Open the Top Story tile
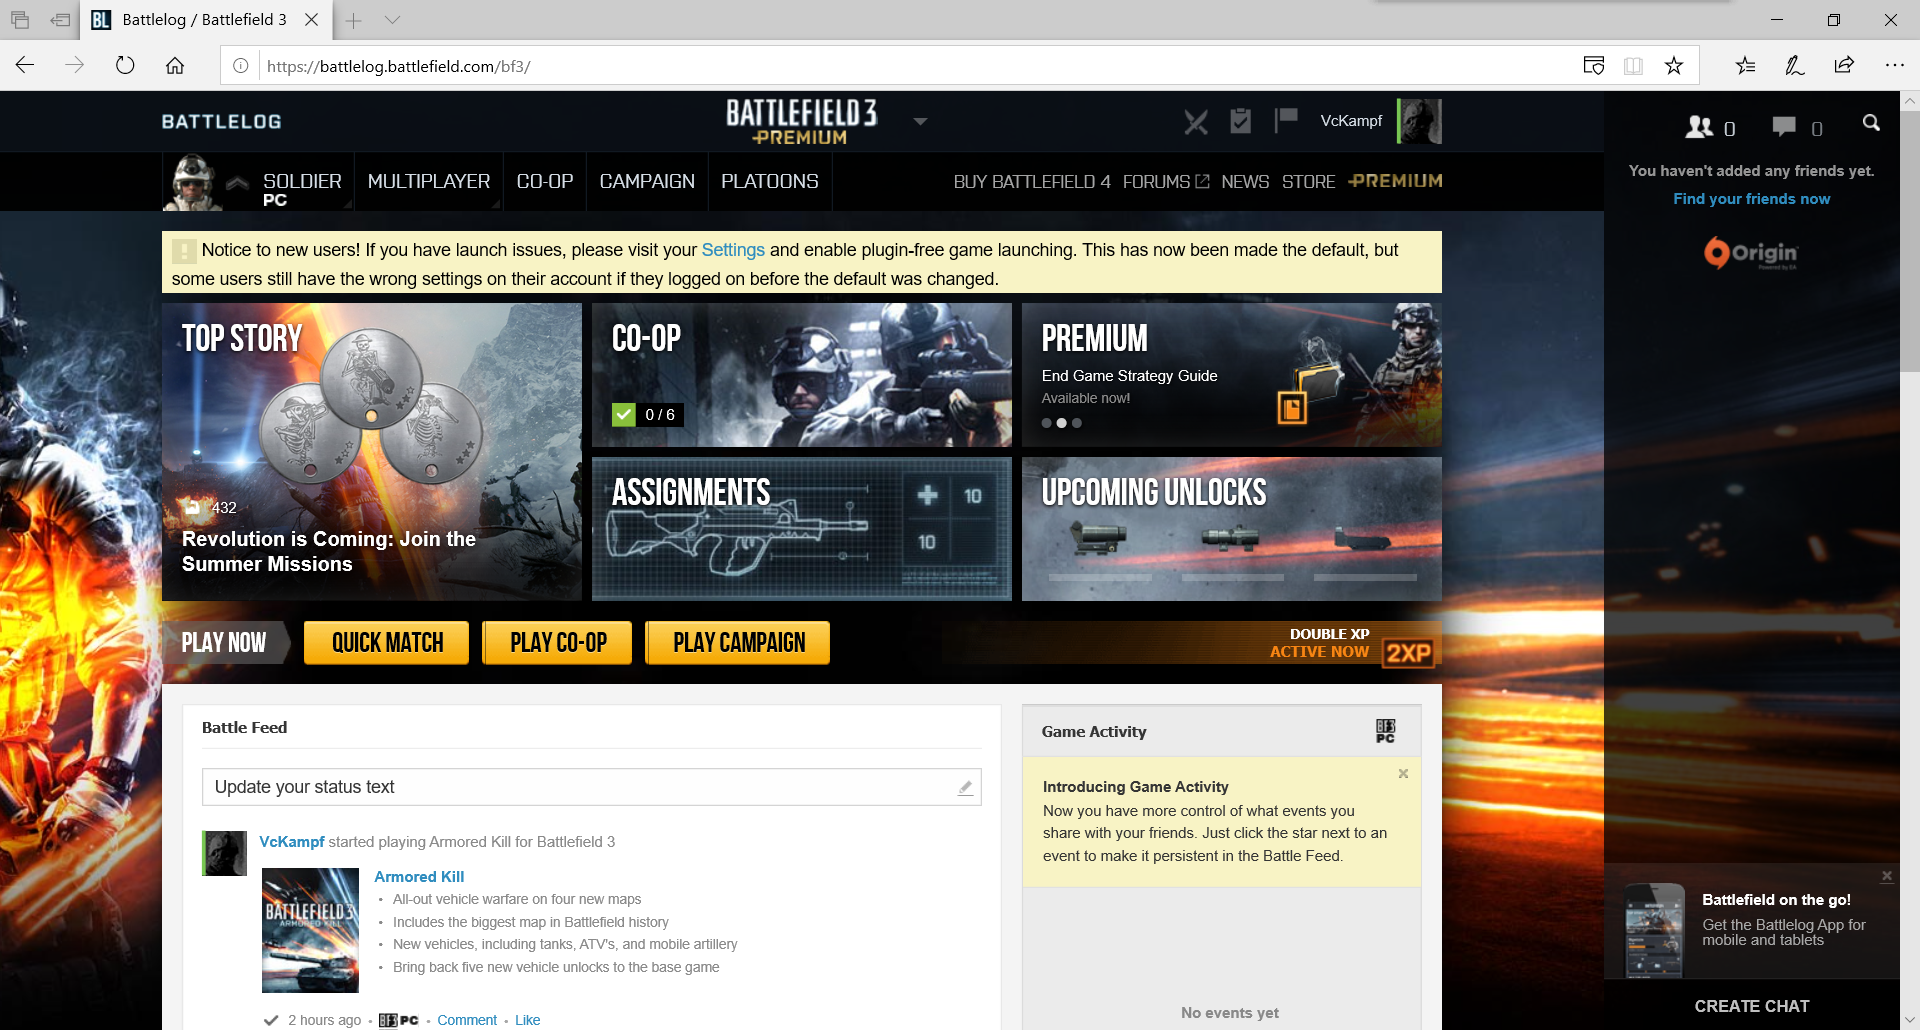 [x=372, y=452]
